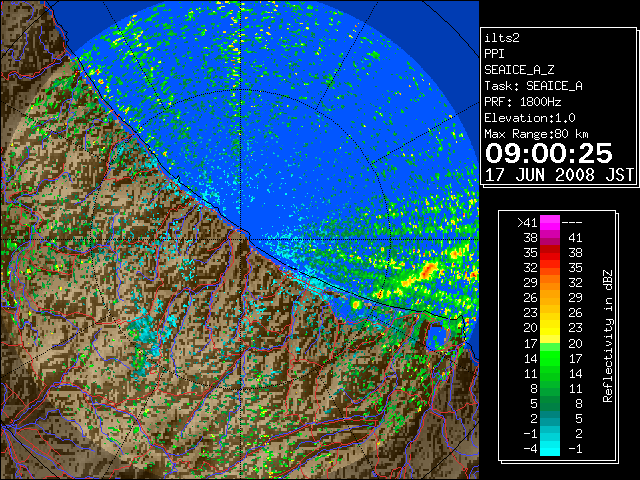The height and width of the screenshot is (480, 640).
Task: Pick the magenta swatch atop the reflectivity scale
Action: tap(550, 222)
